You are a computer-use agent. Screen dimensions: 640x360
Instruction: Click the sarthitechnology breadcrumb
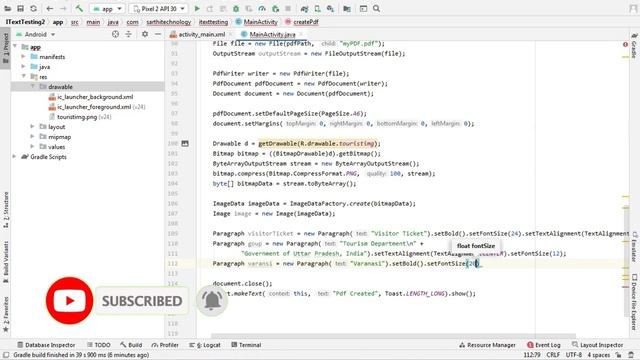pos(169,22)
